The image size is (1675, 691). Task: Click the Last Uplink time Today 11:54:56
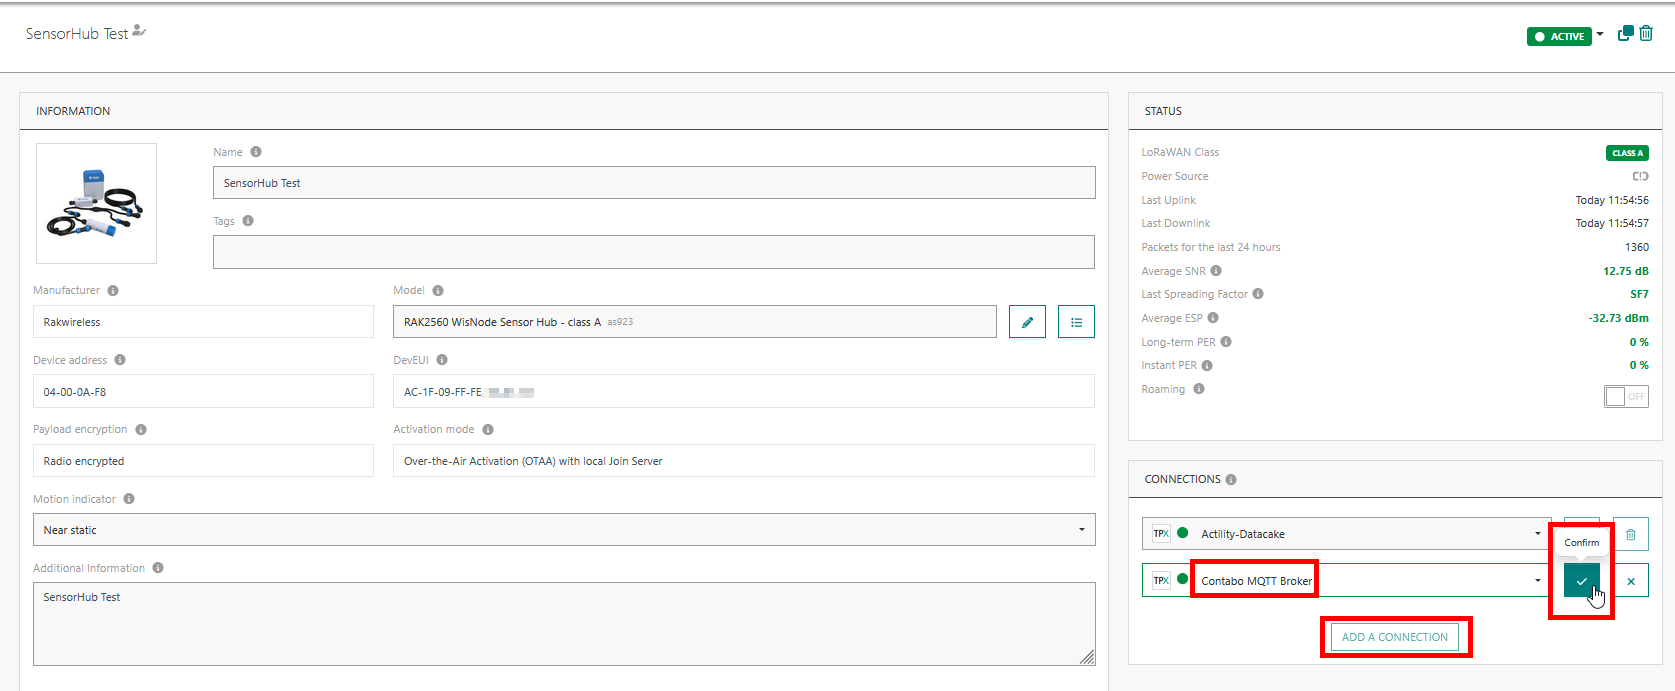click(1612, 200)
